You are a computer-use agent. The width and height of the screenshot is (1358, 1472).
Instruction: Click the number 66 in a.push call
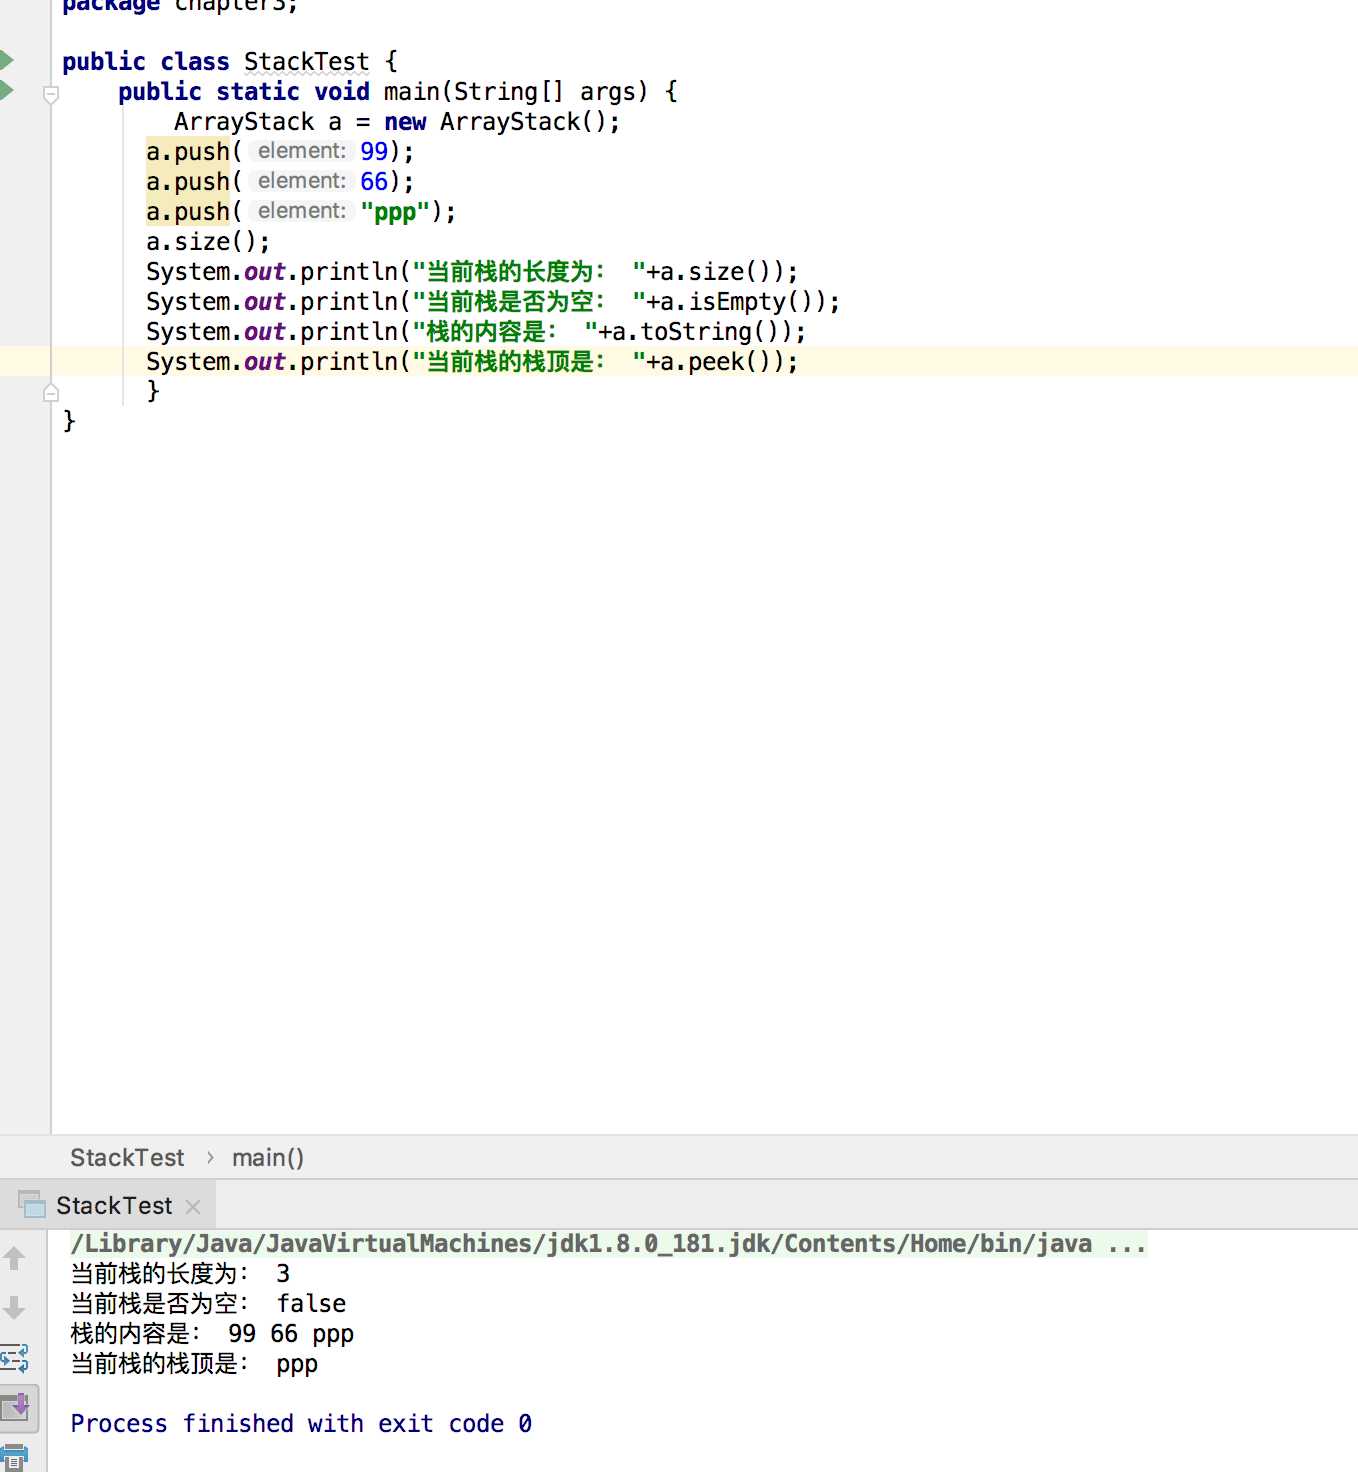point(374,182)
